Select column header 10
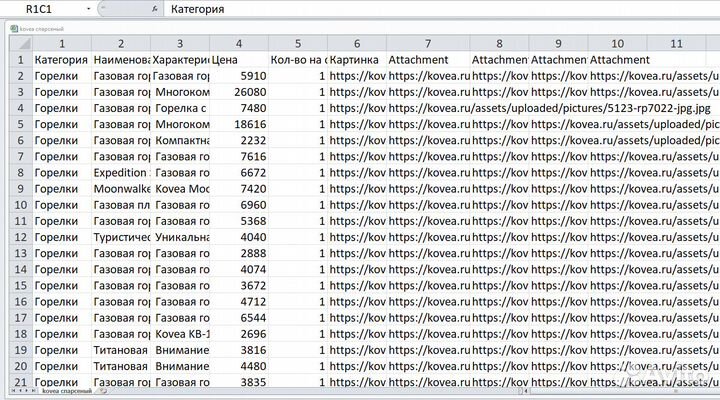 tap(618, 44)
